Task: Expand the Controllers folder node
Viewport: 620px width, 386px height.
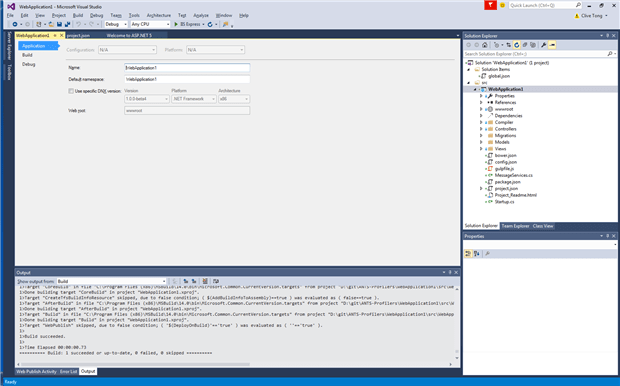Action: click(x=481, y=129)
